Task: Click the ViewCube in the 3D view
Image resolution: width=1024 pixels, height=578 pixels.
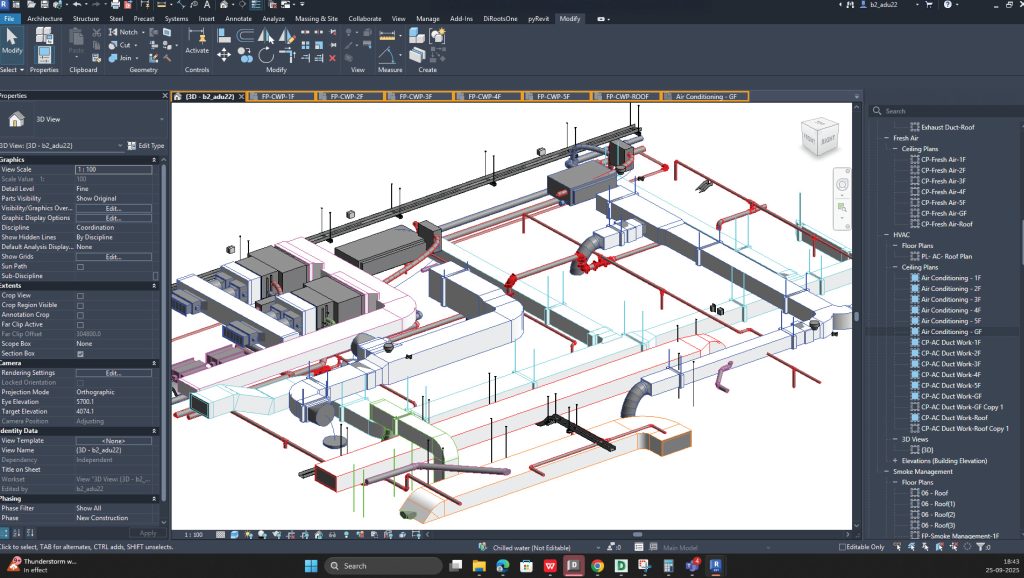Action: pos(819,136)
